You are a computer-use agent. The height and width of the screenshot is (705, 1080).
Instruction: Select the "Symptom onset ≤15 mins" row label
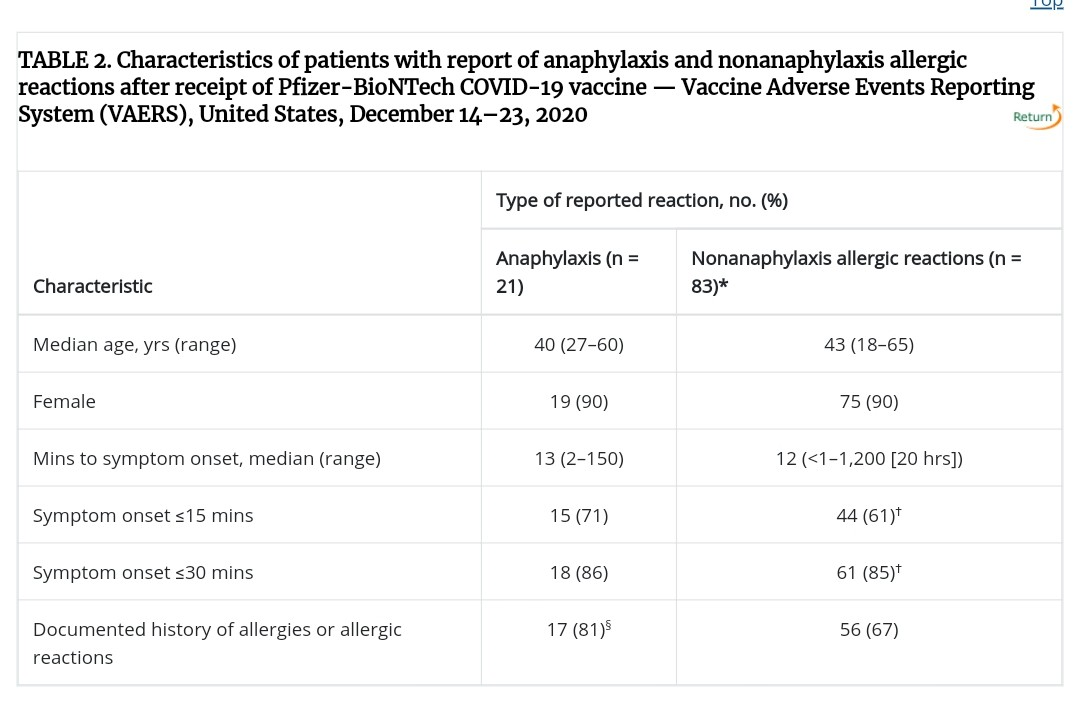tap(143, 515)
